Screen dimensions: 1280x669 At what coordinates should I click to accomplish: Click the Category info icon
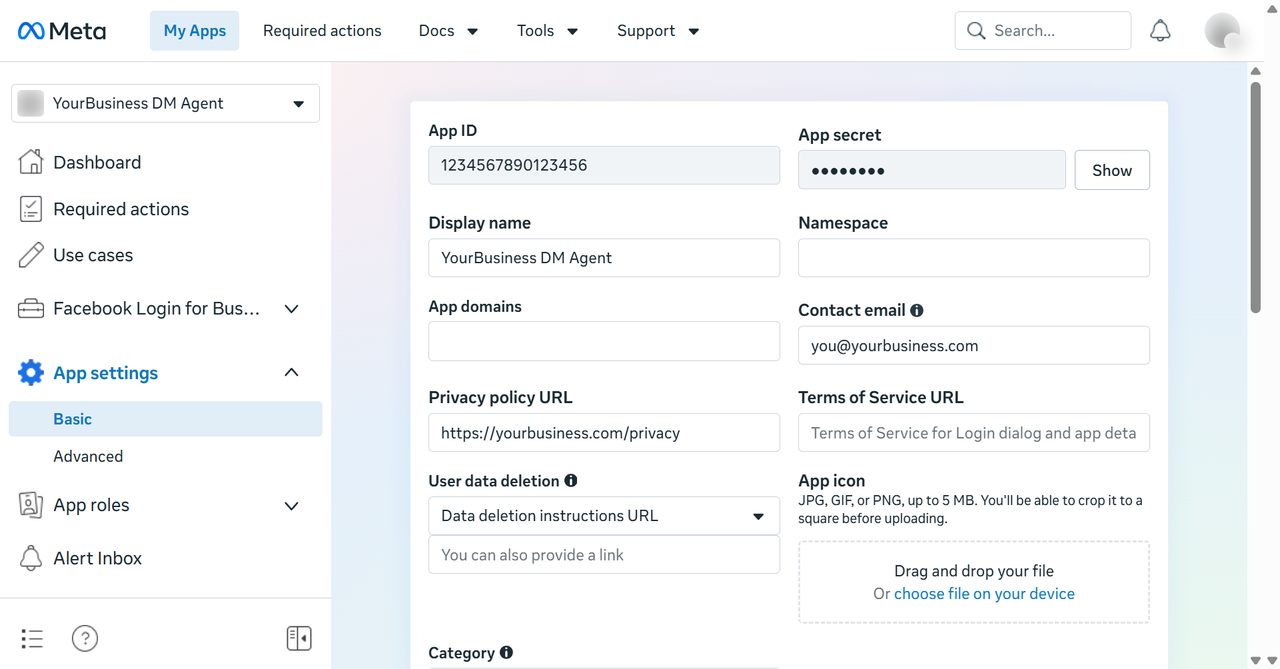coord(506,653)
